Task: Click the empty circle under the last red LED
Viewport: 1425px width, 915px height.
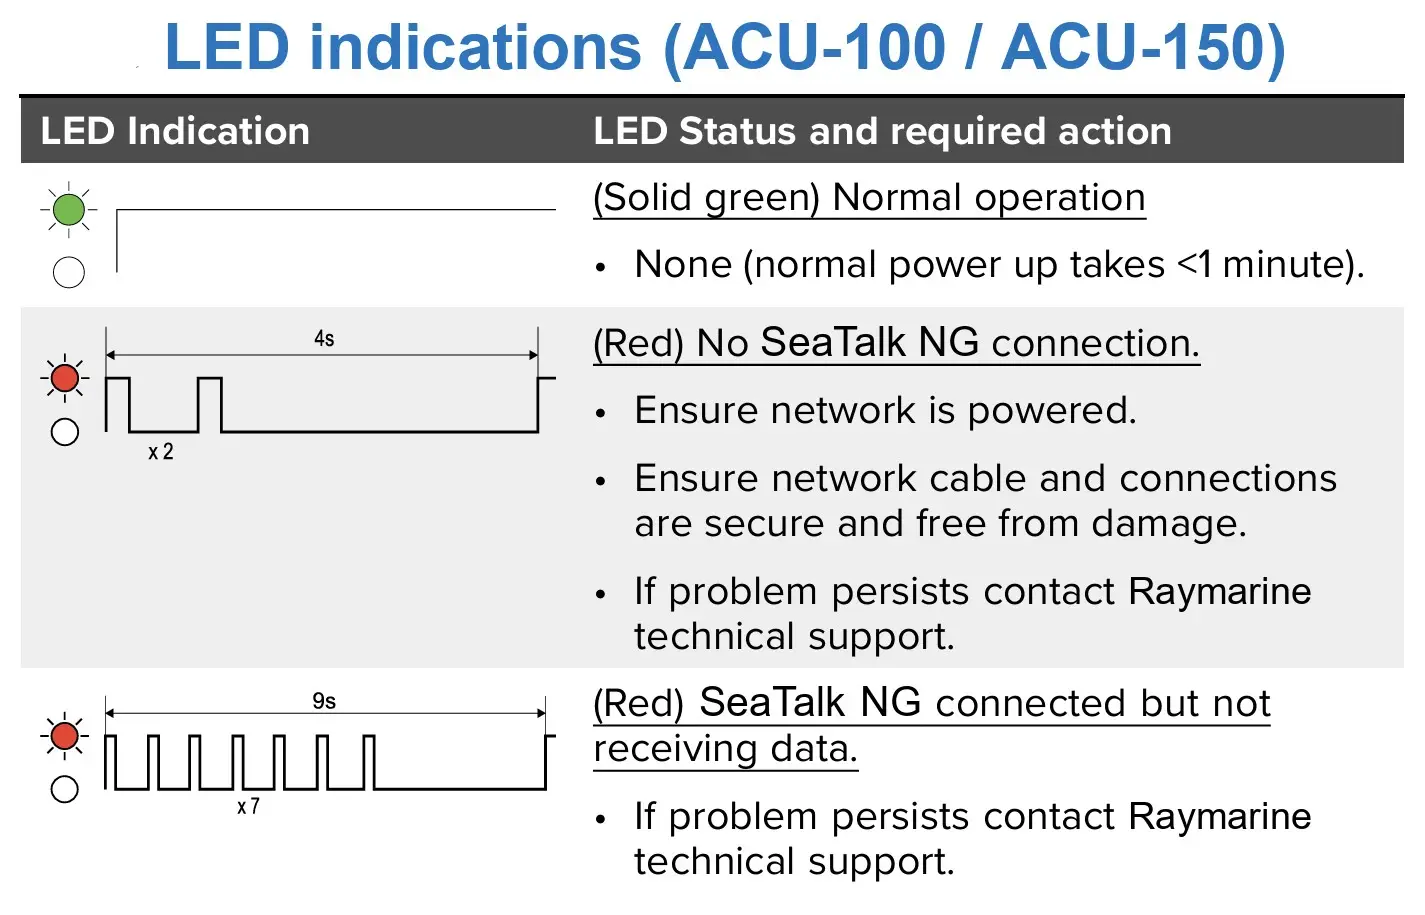Action: 65,789
